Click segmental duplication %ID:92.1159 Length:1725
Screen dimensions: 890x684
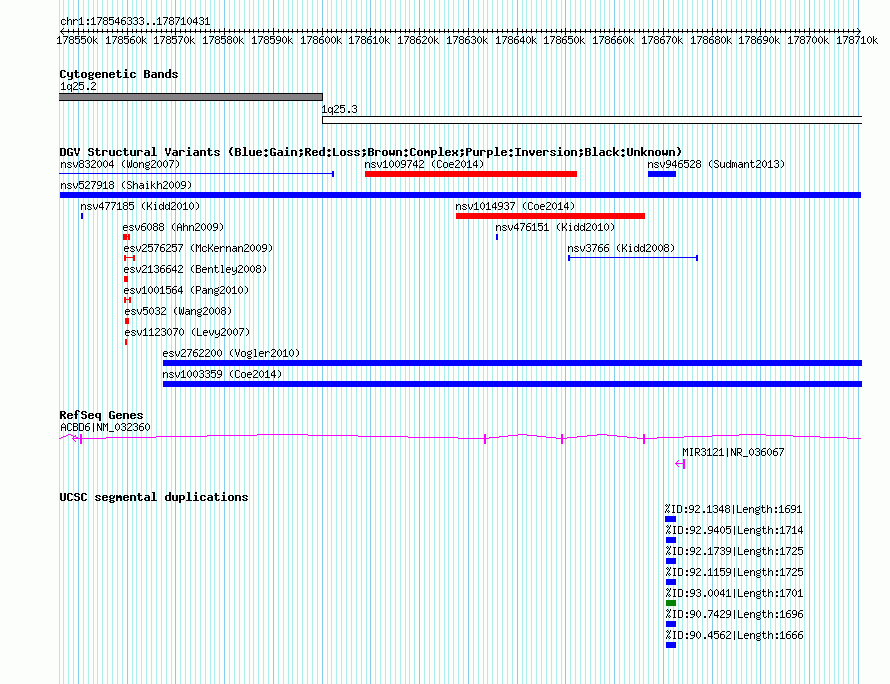pos(671,582)
